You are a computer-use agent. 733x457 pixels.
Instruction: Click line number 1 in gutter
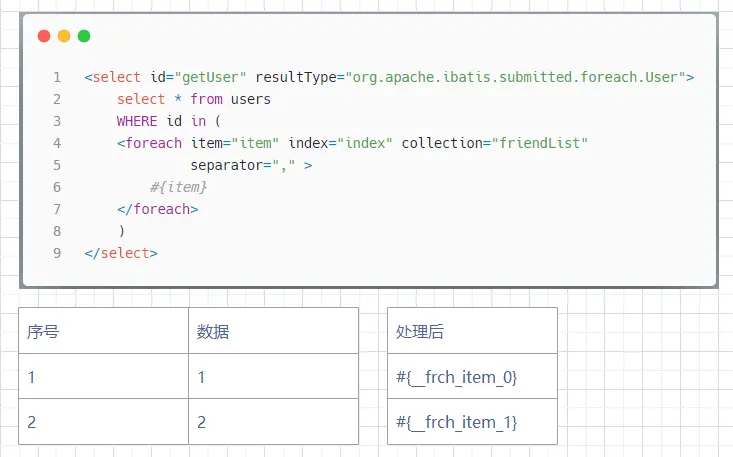[x=57, y=77]
